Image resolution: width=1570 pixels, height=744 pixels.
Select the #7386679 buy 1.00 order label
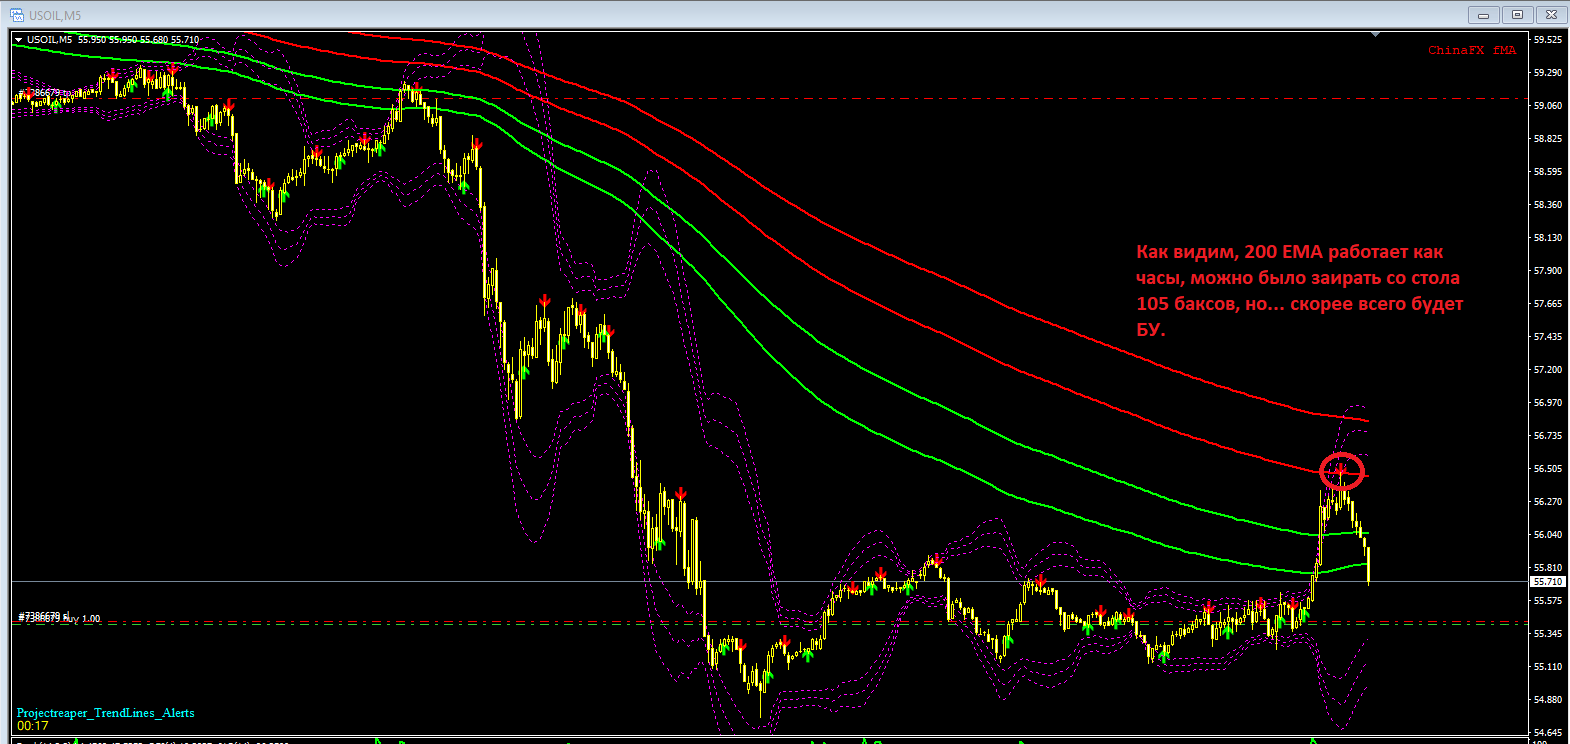60,618
